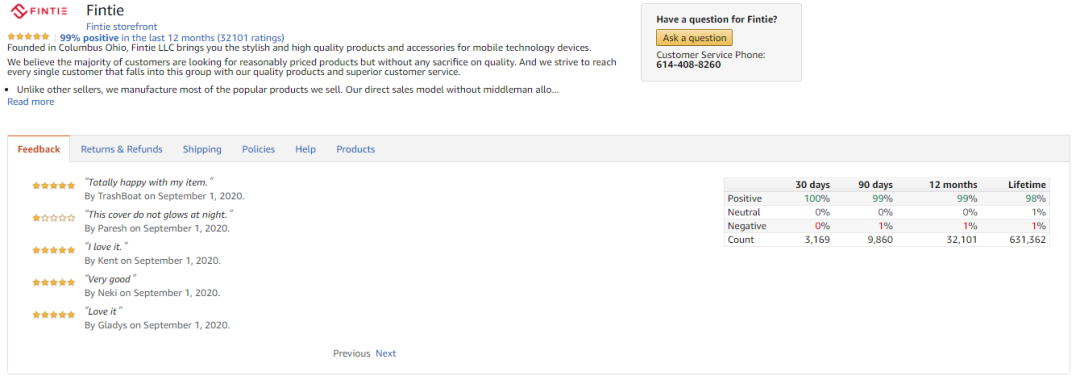Click one-star rating of Paresh's feedback
This screenshot has width=1080, height=380.
coord(54,218)
